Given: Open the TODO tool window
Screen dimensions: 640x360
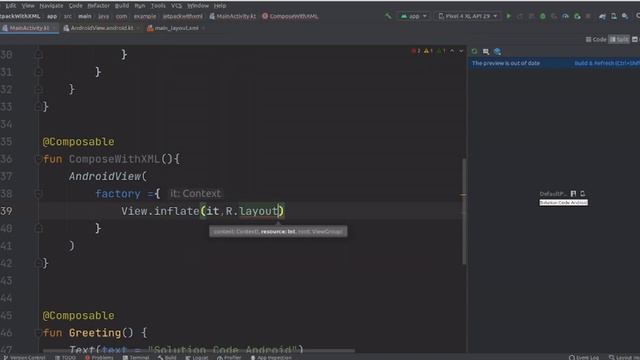Looking at the screenshot, I should click(65, 358).
